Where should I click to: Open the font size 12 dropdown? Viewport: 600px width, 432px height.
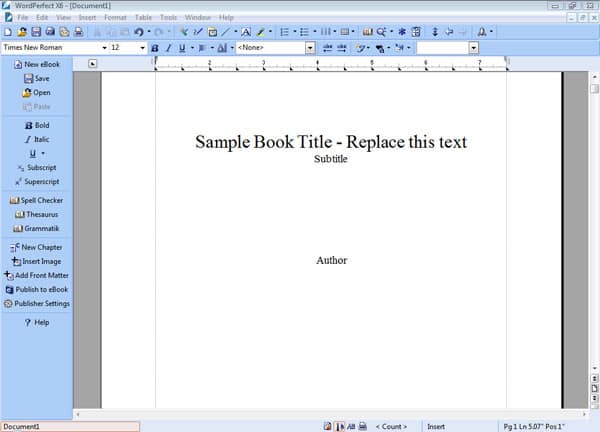pos(142,48)
